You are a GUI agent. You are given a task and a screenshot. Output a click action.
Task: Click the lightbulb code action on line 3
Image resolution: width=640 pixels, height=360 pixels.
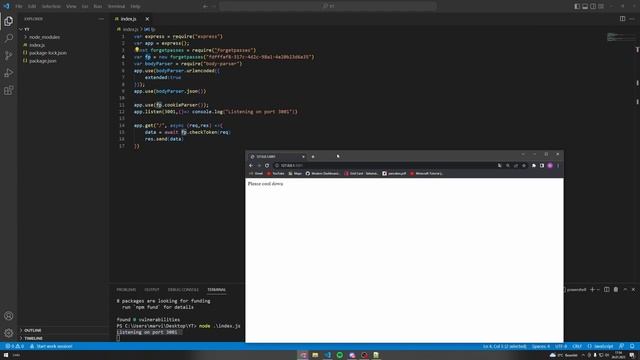pos(137,50)
